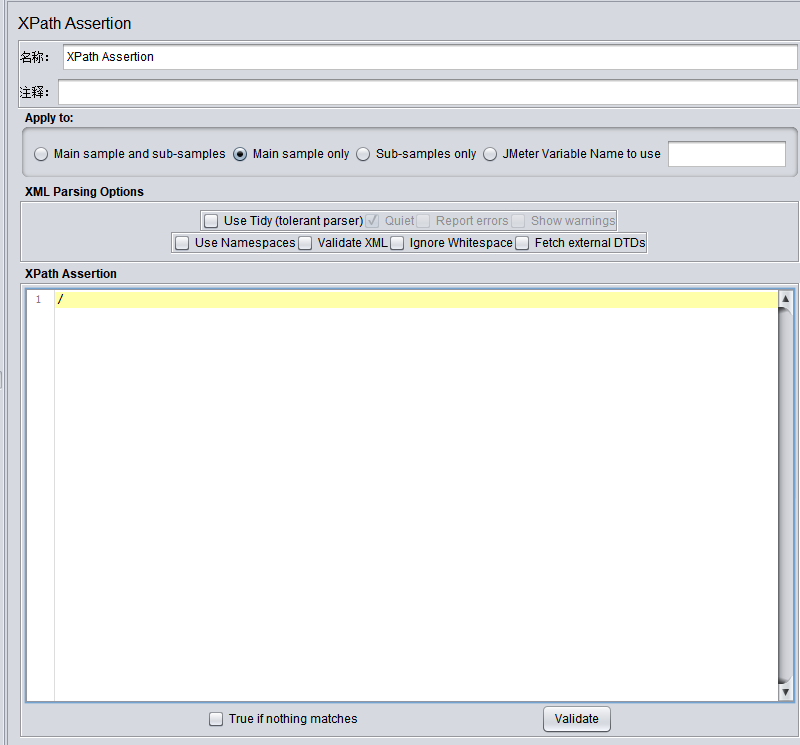Click the Validate button
The height and width of the screenshot is (745, 800).
point(577,719)
